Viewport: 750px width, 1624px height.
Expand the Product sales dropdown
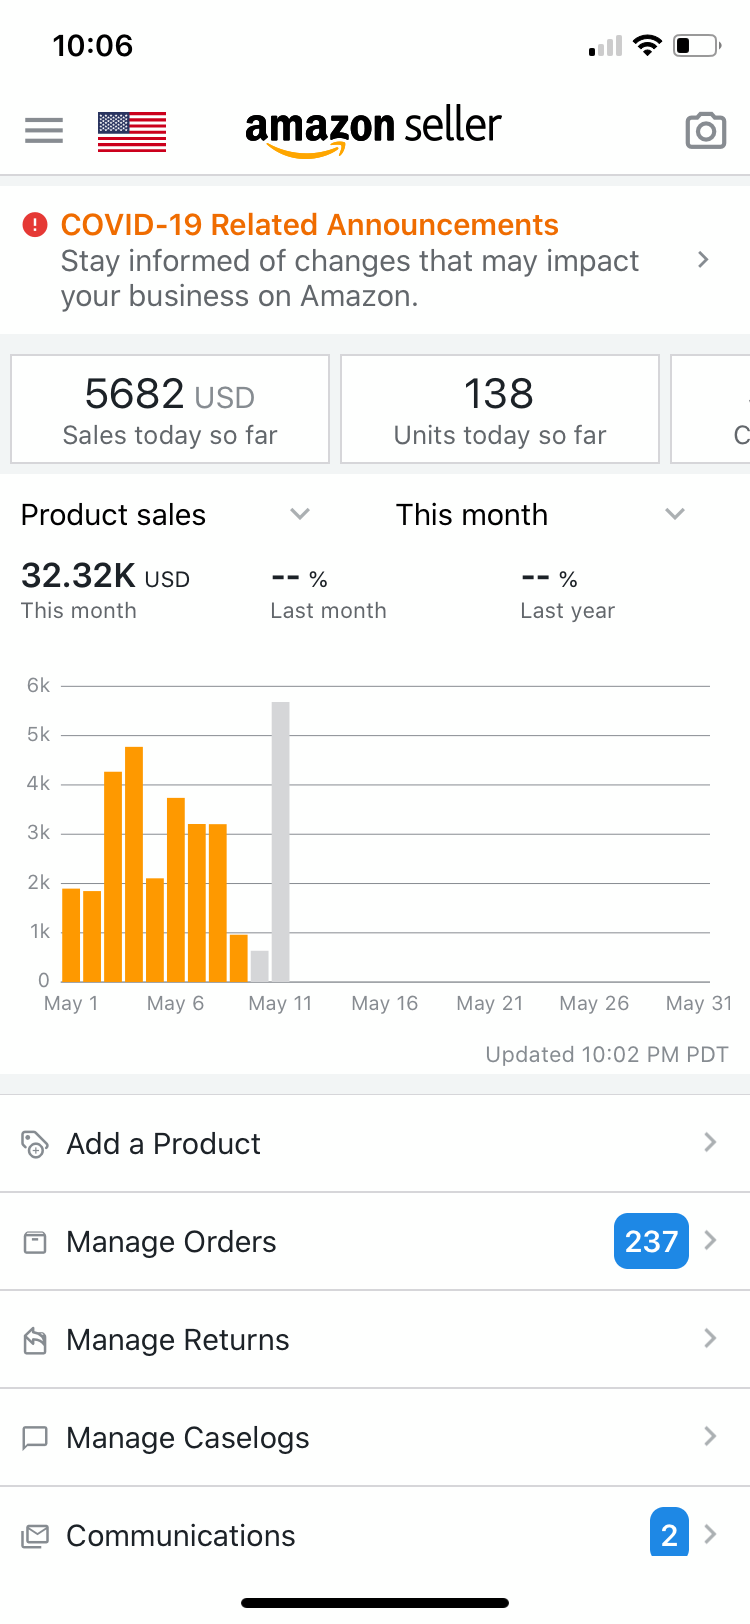point(299,514)
